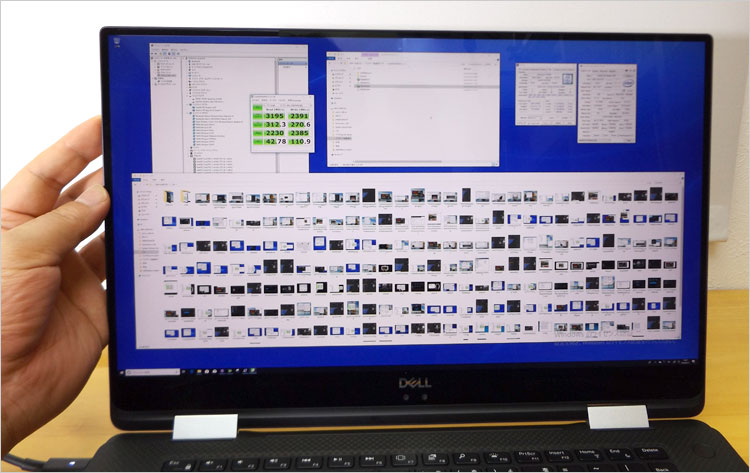This screenshot has height=473, width=750.
Task: Click the Windows Start button on taskbar
Action: 119,371
